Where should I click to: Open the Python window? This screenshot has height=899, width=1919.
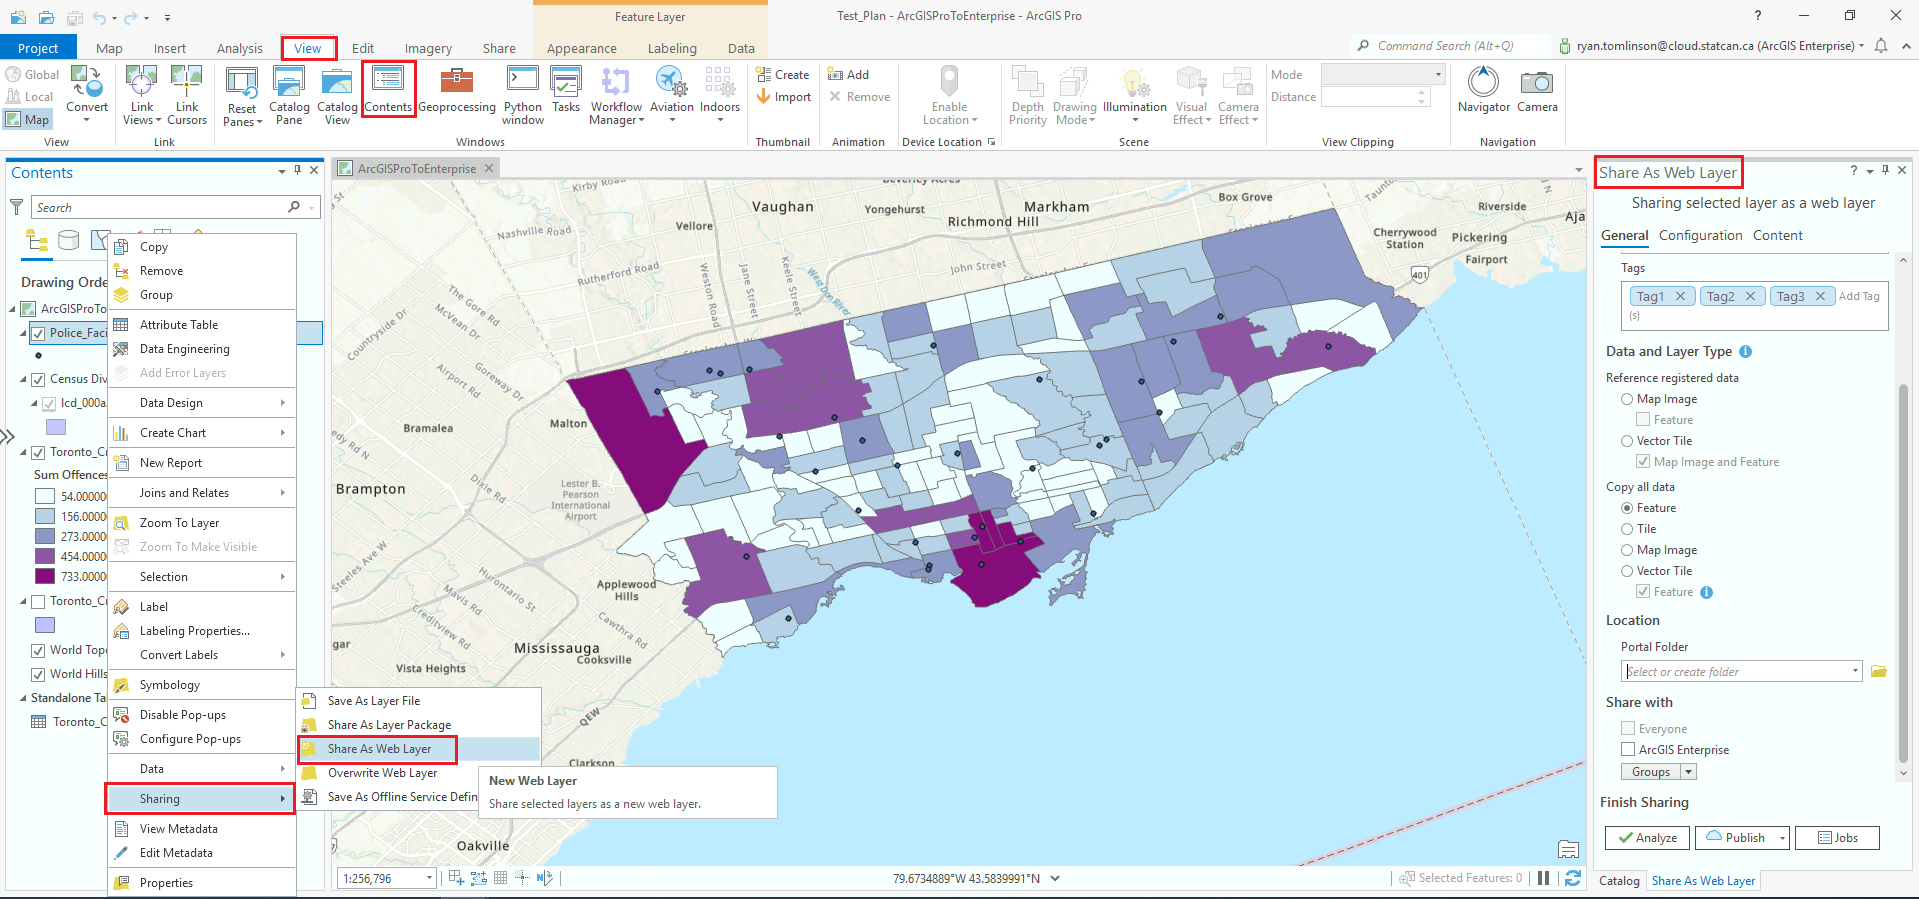click(523, 95)
